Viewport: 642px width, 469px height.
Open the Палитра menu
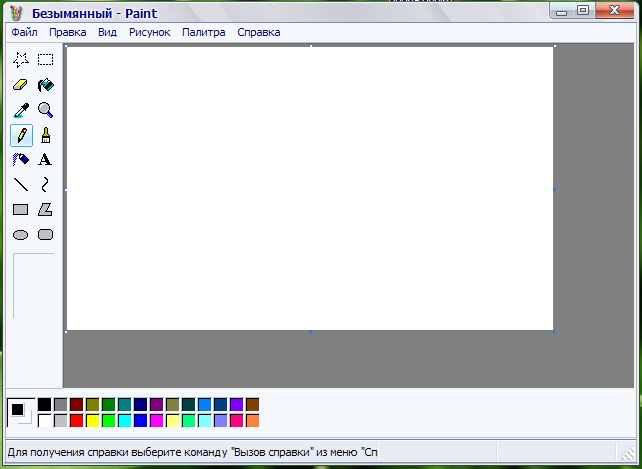tap(203, 32)
